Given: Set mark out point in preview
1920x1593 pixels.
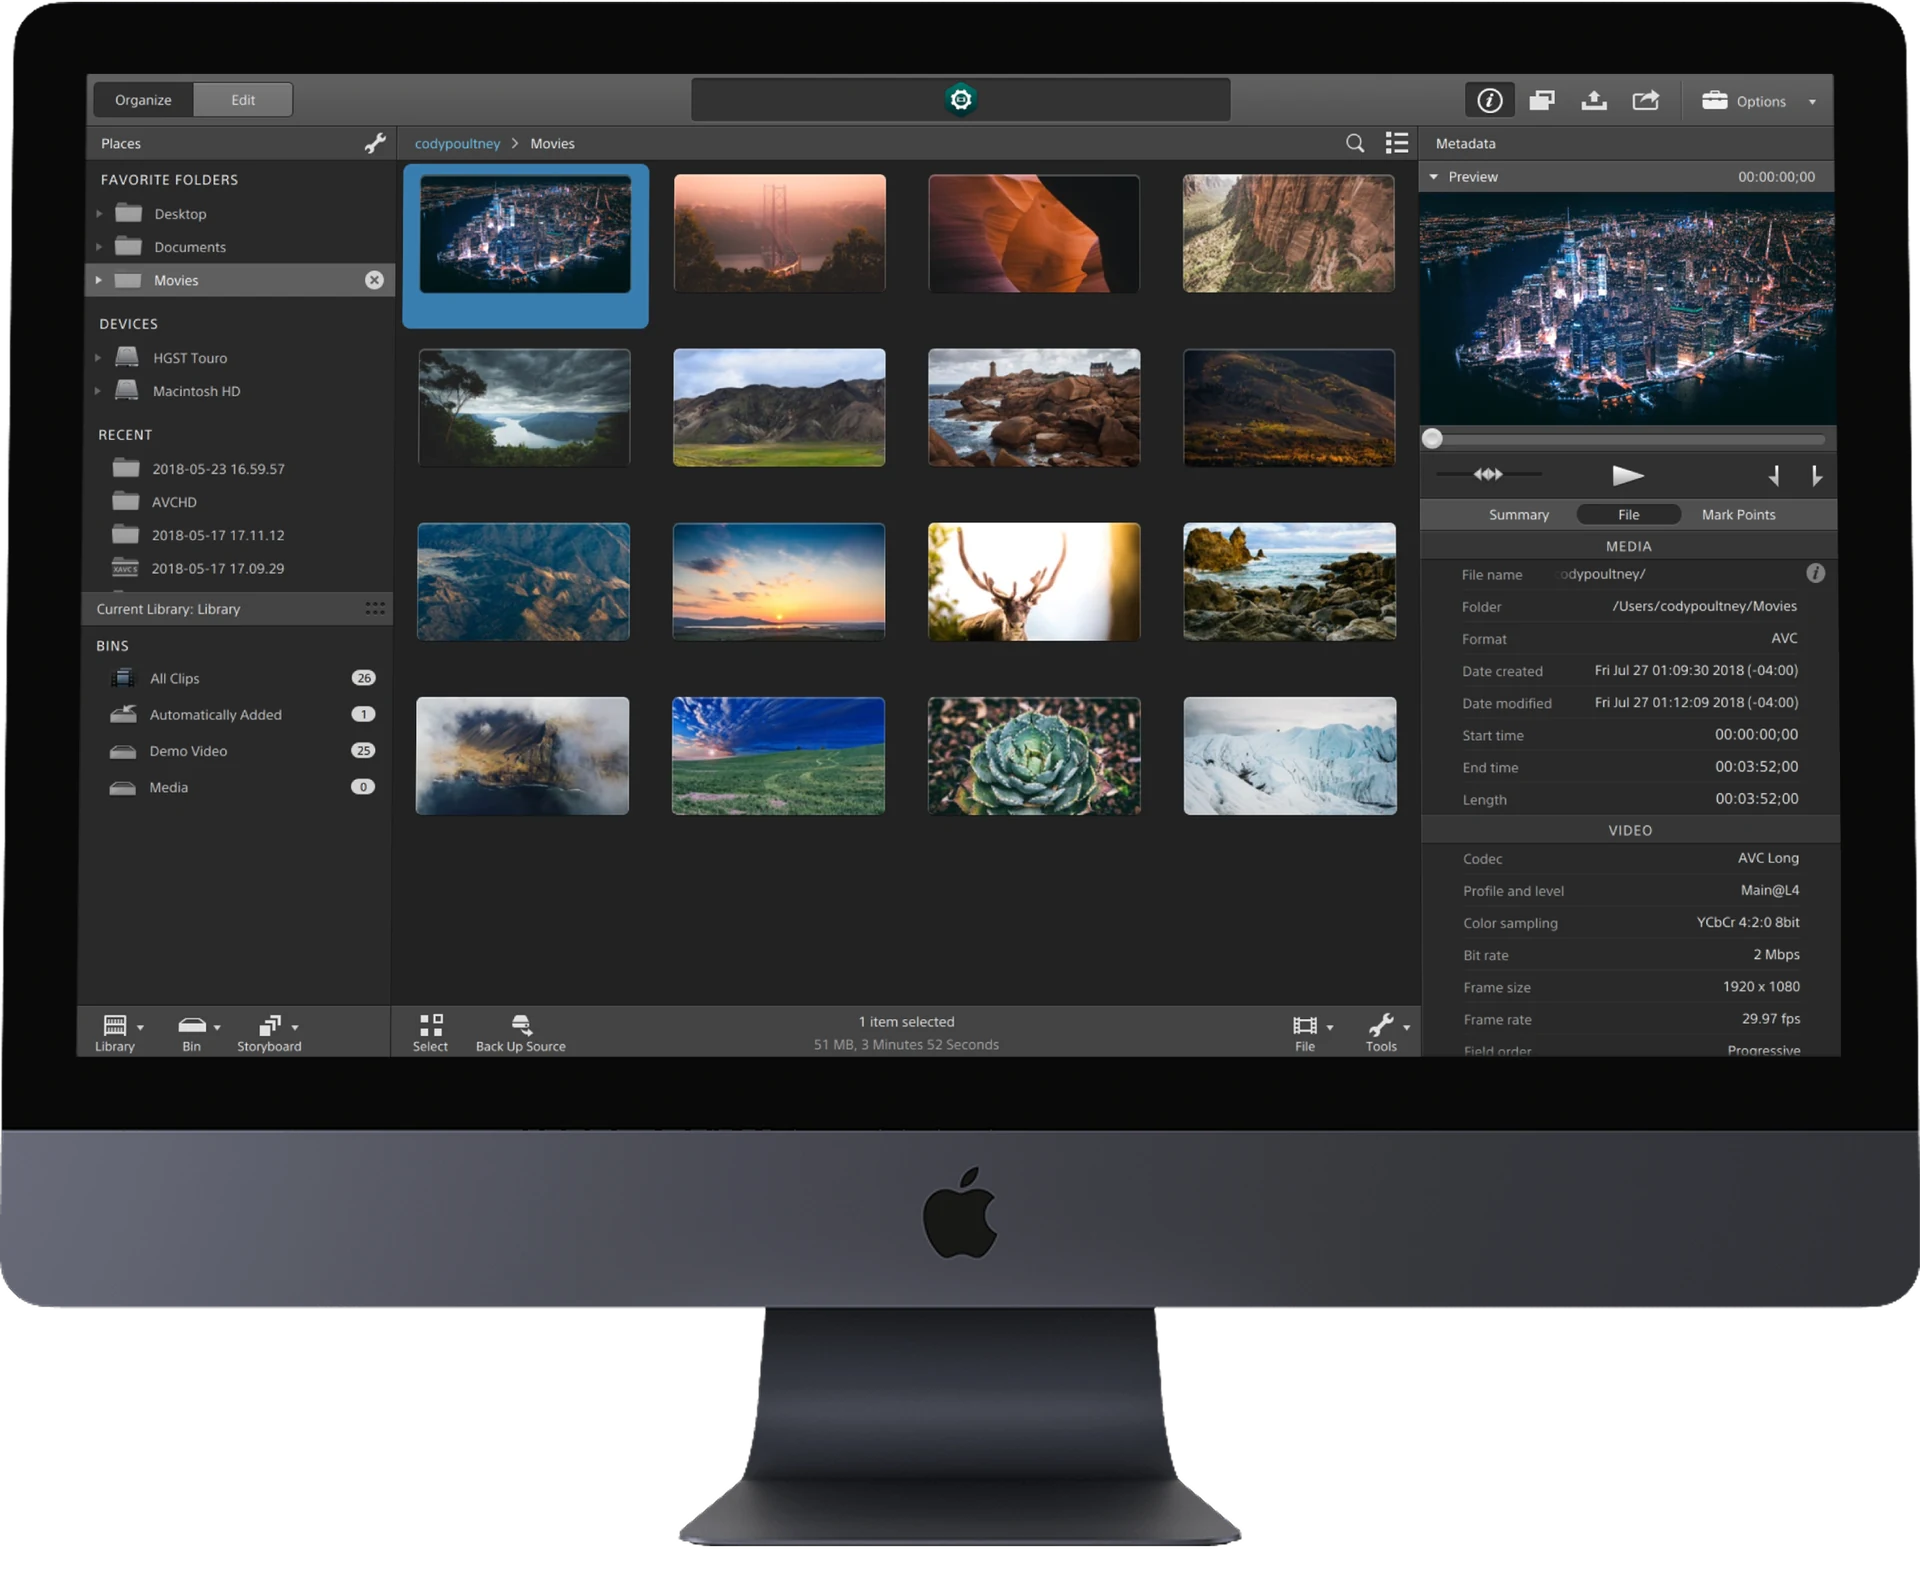Looking at the screenshot, I should point(1816,476).
